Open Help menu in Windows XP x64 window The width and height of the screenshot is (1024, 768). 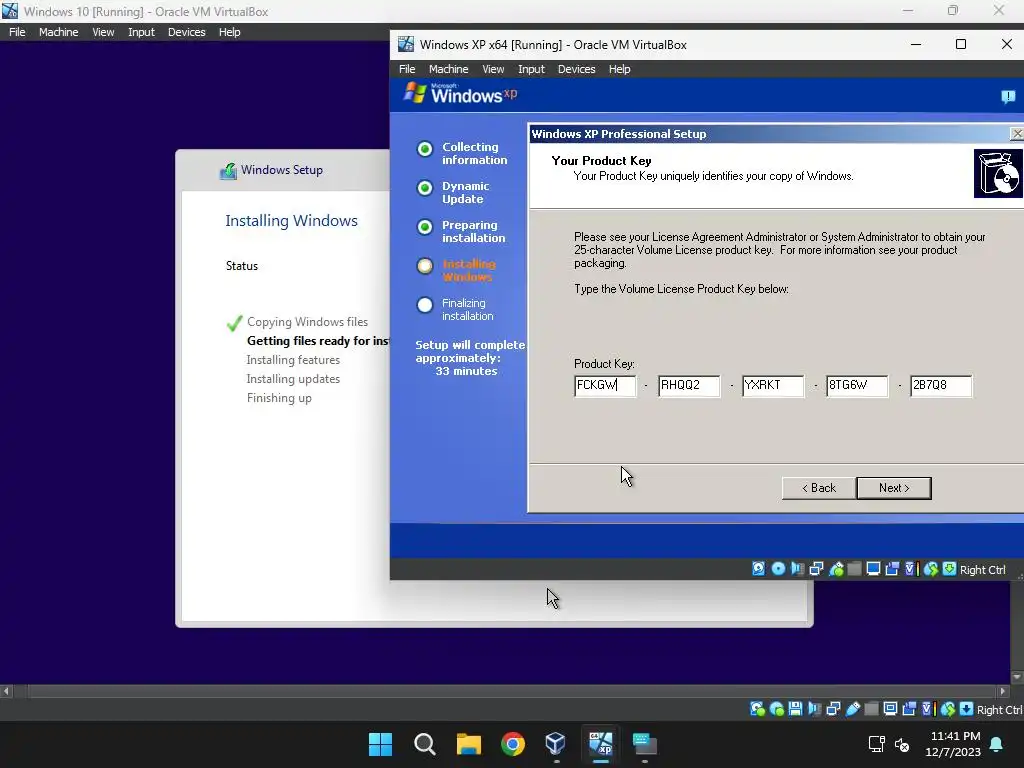(x=619, y=69)
